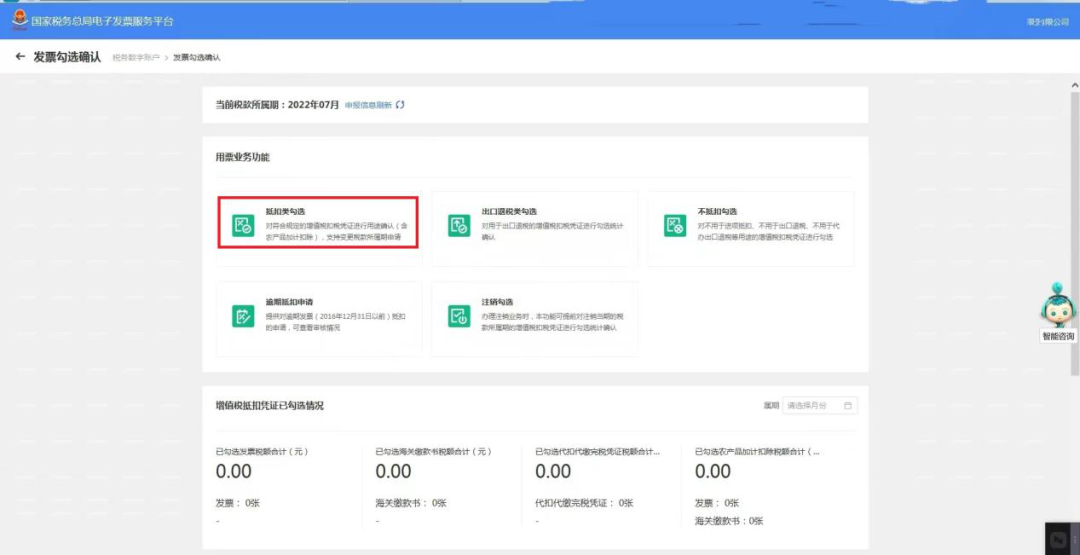Screen dimensions: 1080x555
Task: Click 注销勾选 description text
Action: pos(553,322)
